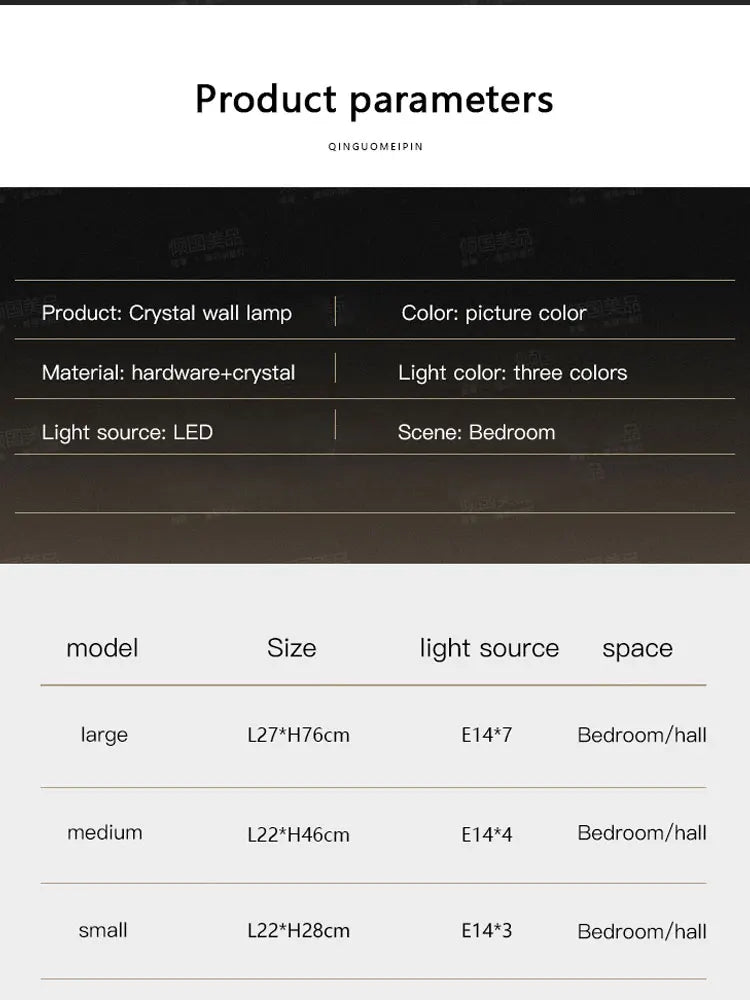Click the QINGUOMEIPIN brand text
The height and width of the screenshot is (1000, 750).
375,146
